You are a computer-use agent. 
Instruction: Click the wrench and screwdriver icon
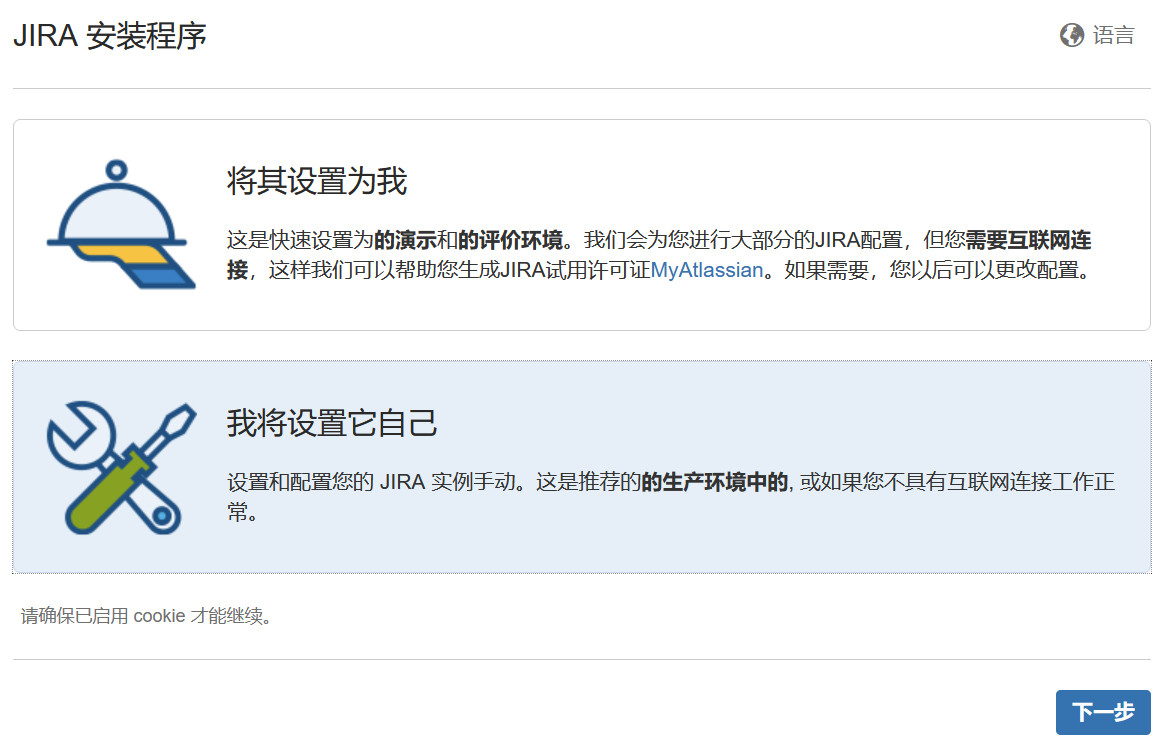(x=121, y=468)
